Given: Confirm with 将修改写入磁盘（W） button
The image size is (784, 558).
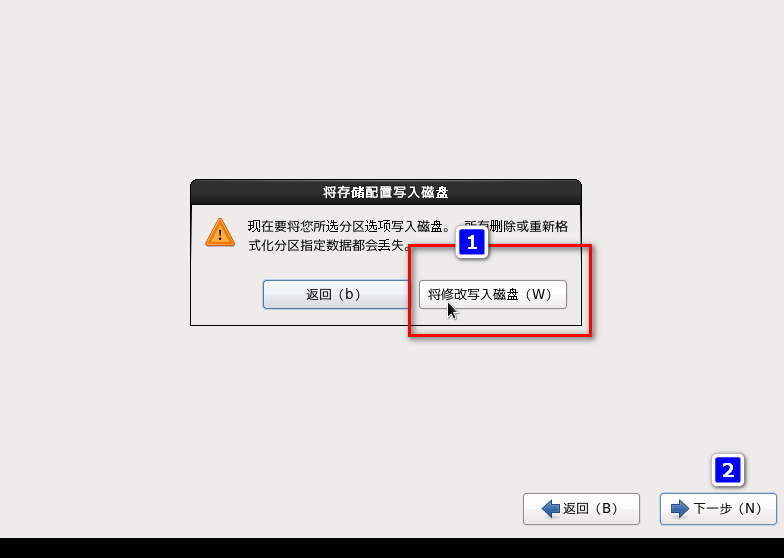Looking at the screenshot, I should 492,294.
